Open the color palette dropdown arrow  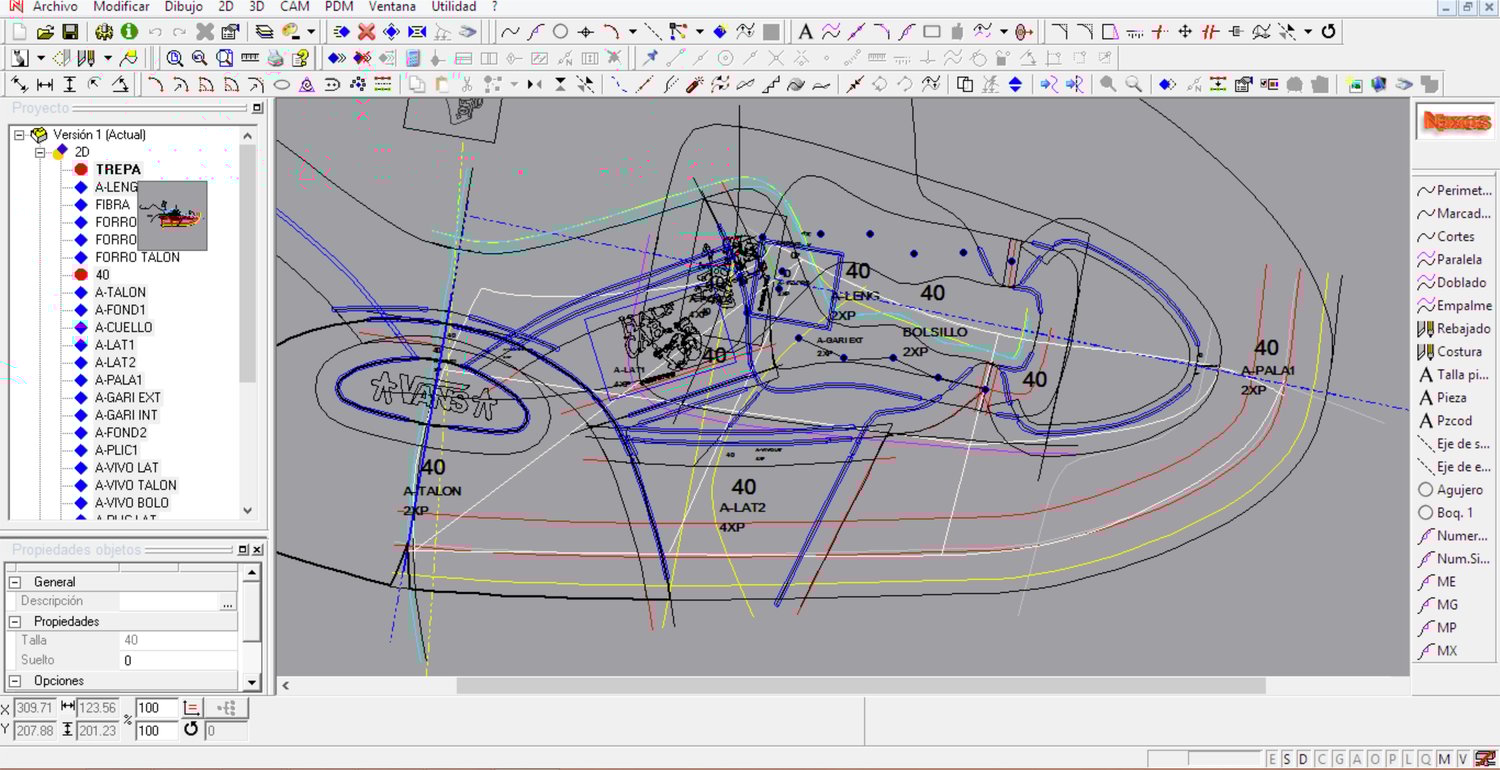(x=311, y=32)
